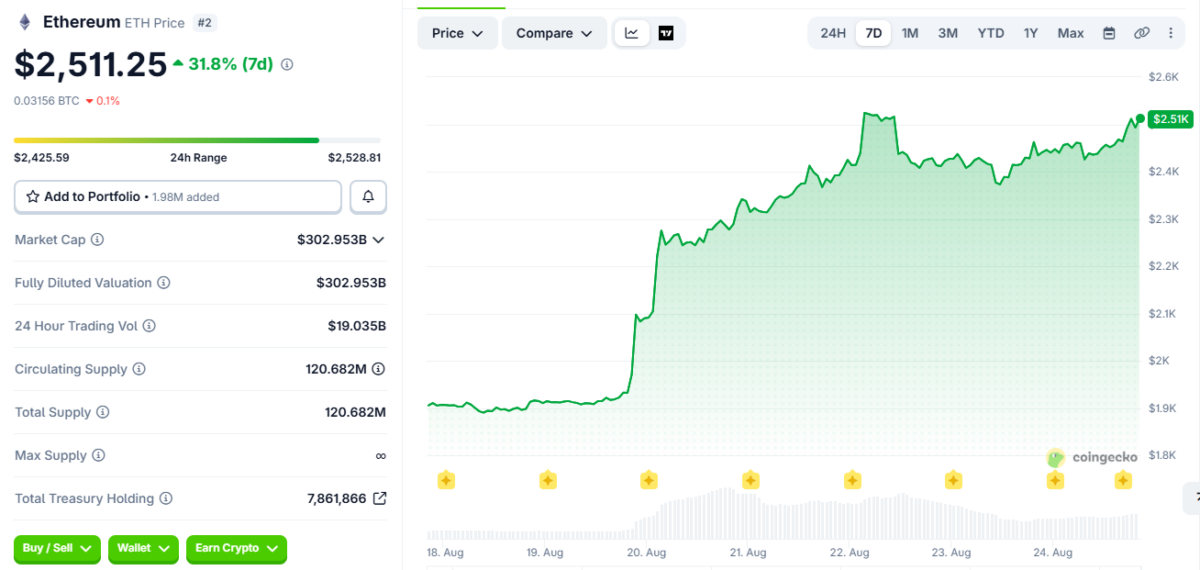
Task: Open info tooltip next to 31.8% (7d)
Action: point(287,64)
